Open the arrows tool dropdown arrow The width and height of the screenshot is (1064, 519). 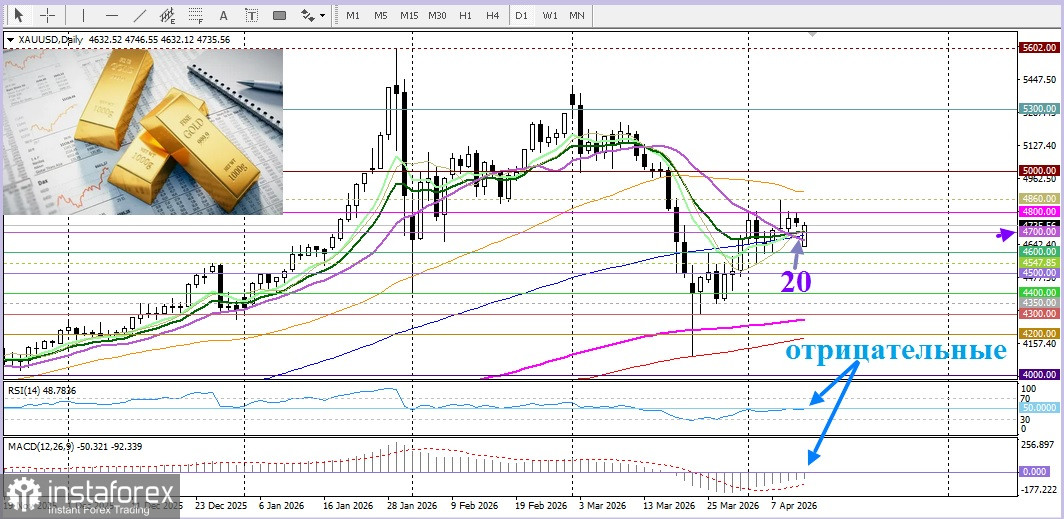tap(322, 15)
